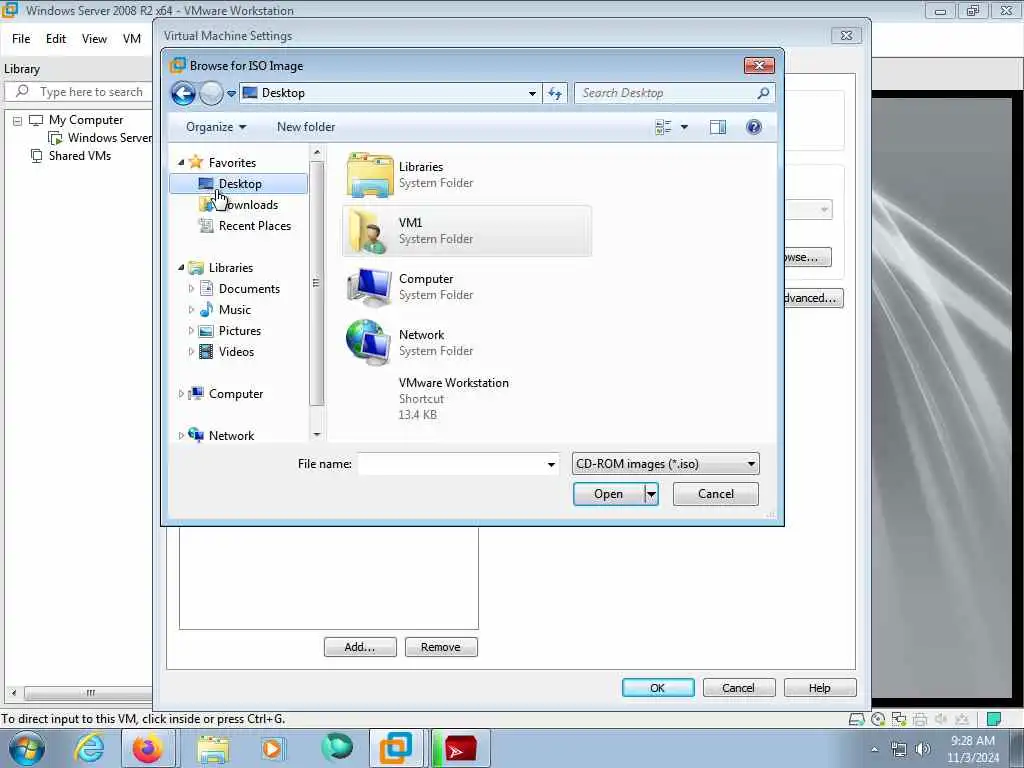Viewport: 1024px width, 768px height.
Task: Select the Network globe icon in file list
Action: tap(368, 342)
